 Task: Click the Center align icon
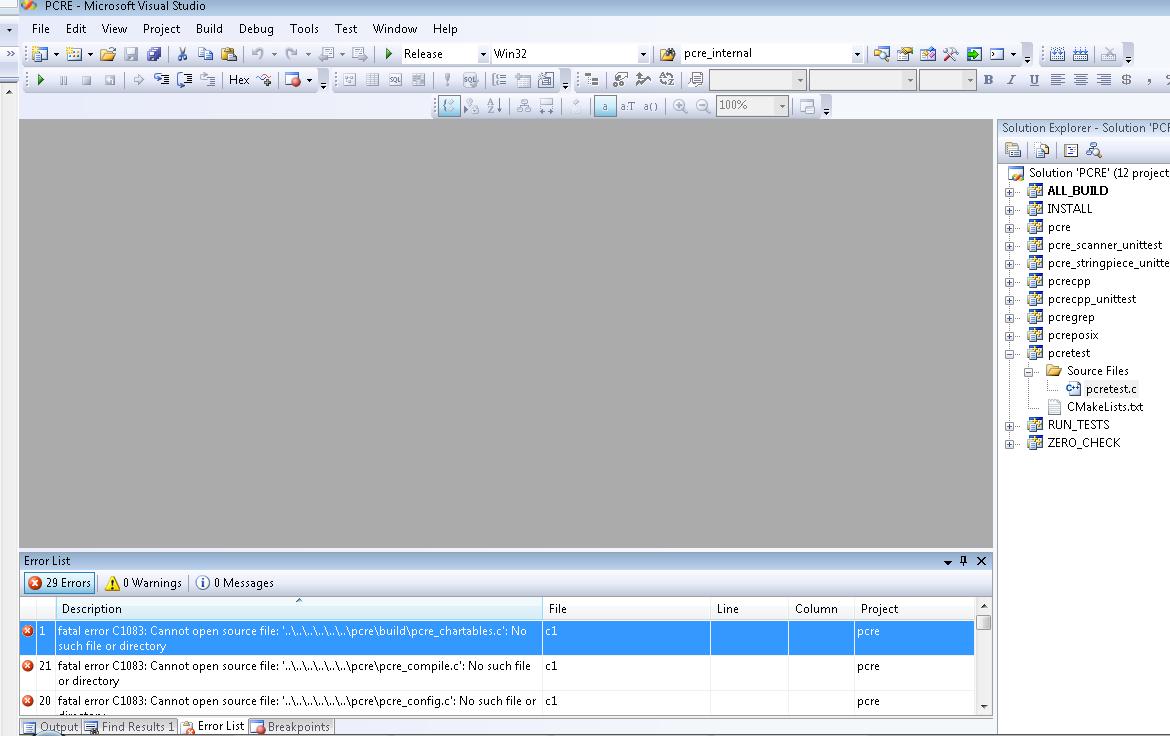[x=1080, y=79]
